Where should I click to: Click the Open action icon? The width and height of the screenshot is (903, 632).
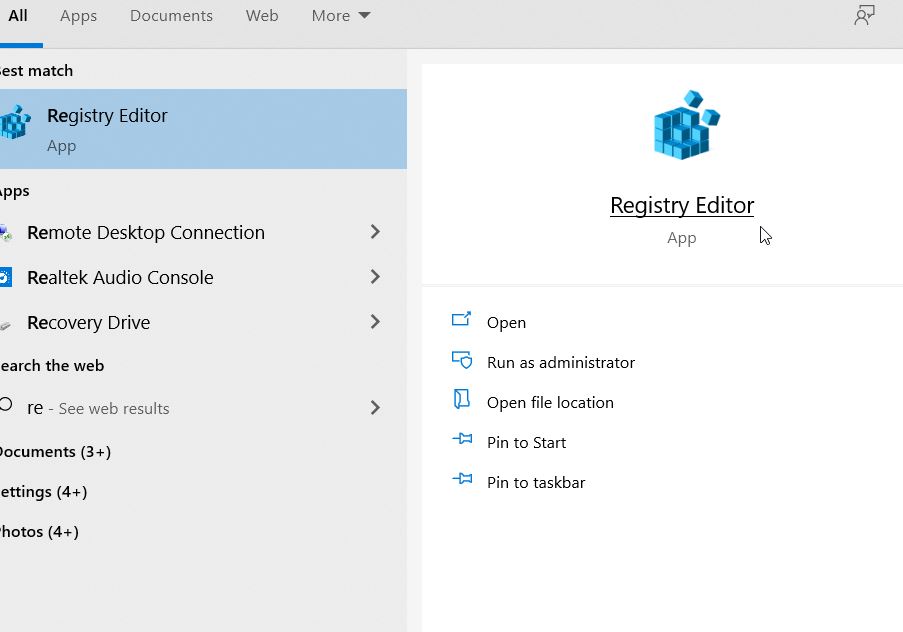(x=461, y=319)
